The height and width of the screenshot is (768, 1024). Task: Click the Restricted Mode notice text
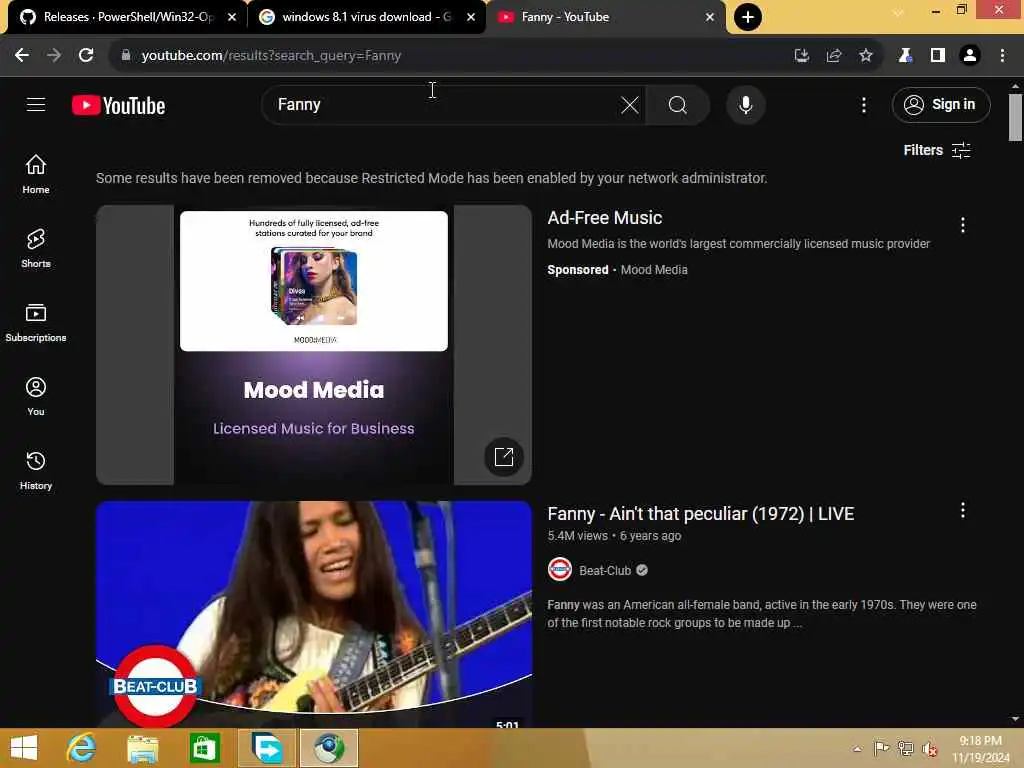click(432, 178)
